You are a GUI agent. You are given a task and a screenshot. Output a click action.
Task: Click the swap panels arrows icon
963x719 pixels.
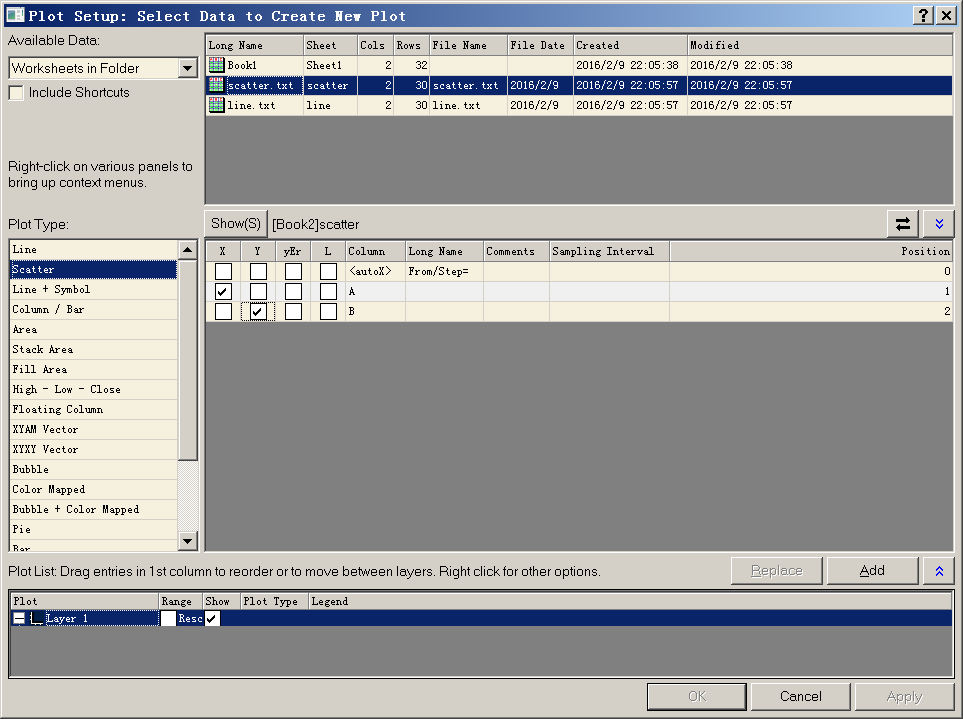click(x=903, y=223)
